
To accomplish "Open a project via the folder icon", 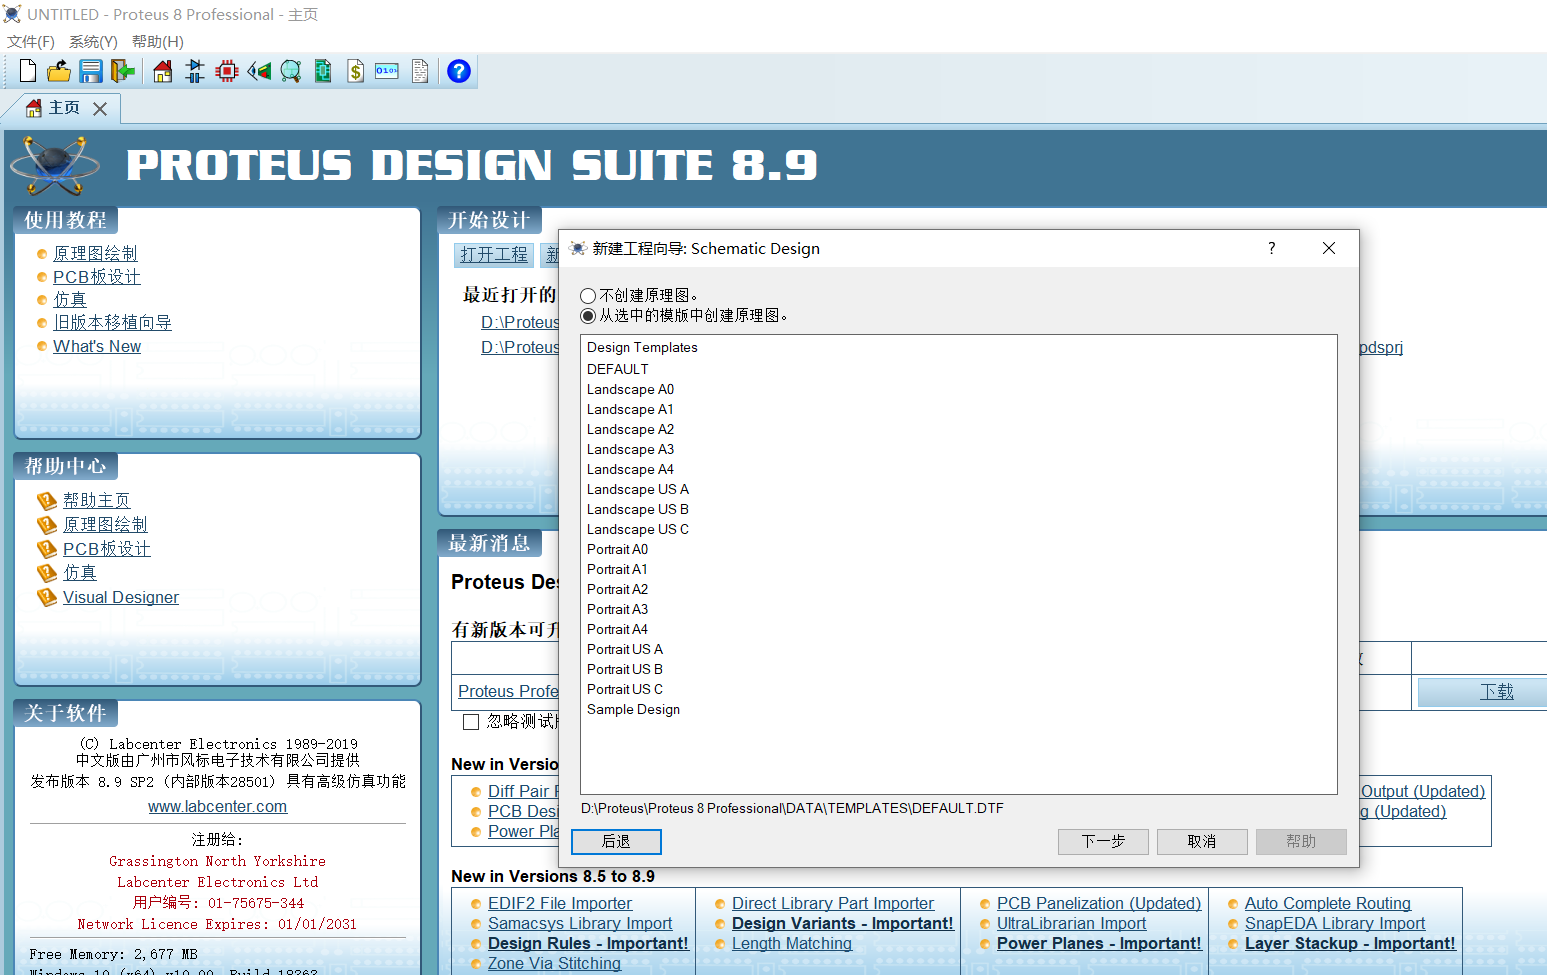I will (x=59, y=71).
